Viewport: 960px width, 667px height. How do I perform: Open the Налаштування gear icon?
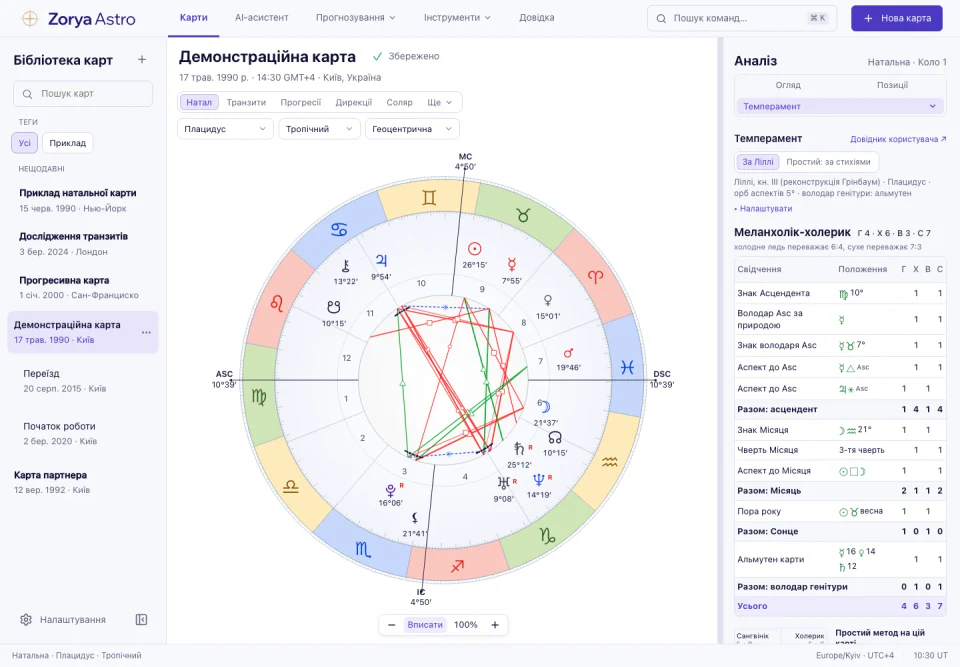26,620
